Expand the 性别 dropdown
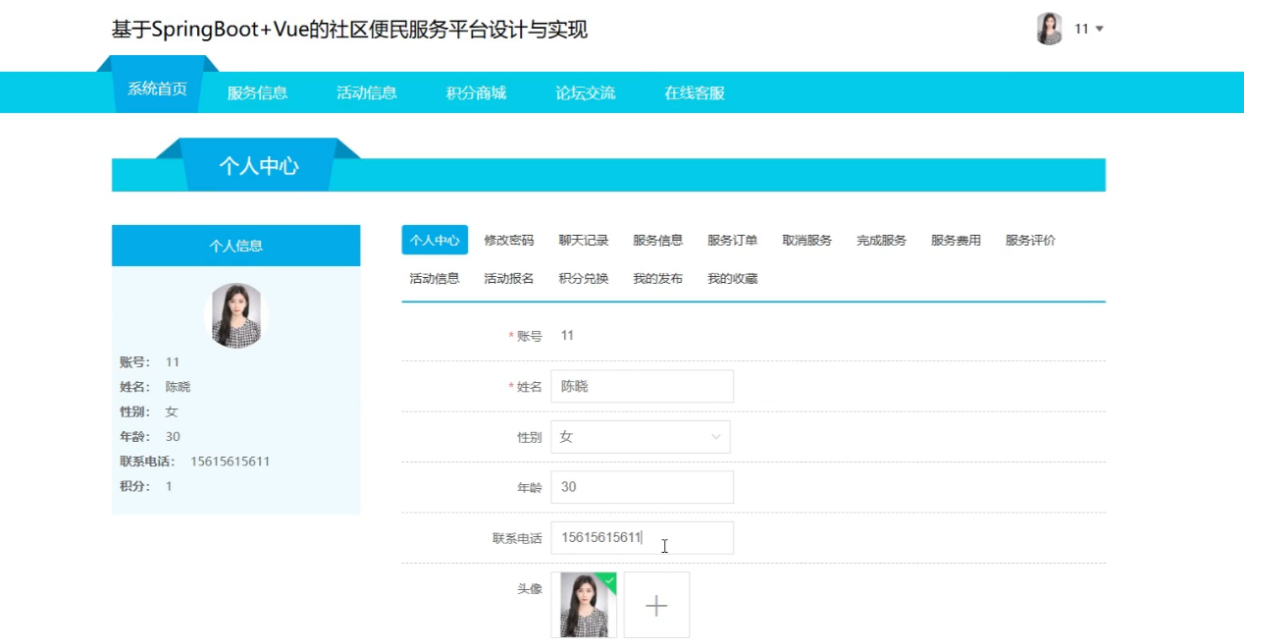 pos(640,437)
